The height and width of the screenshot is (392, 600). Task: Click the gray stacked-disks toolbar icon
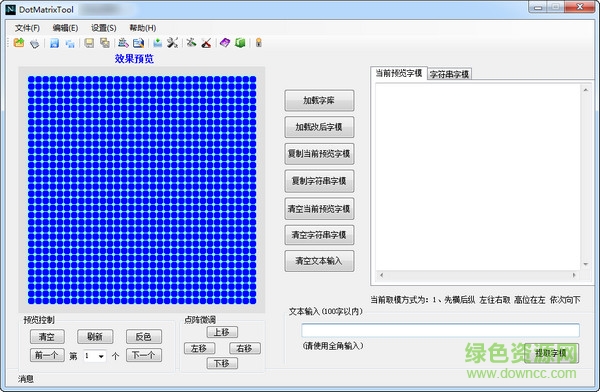click(x=104, y=43)
